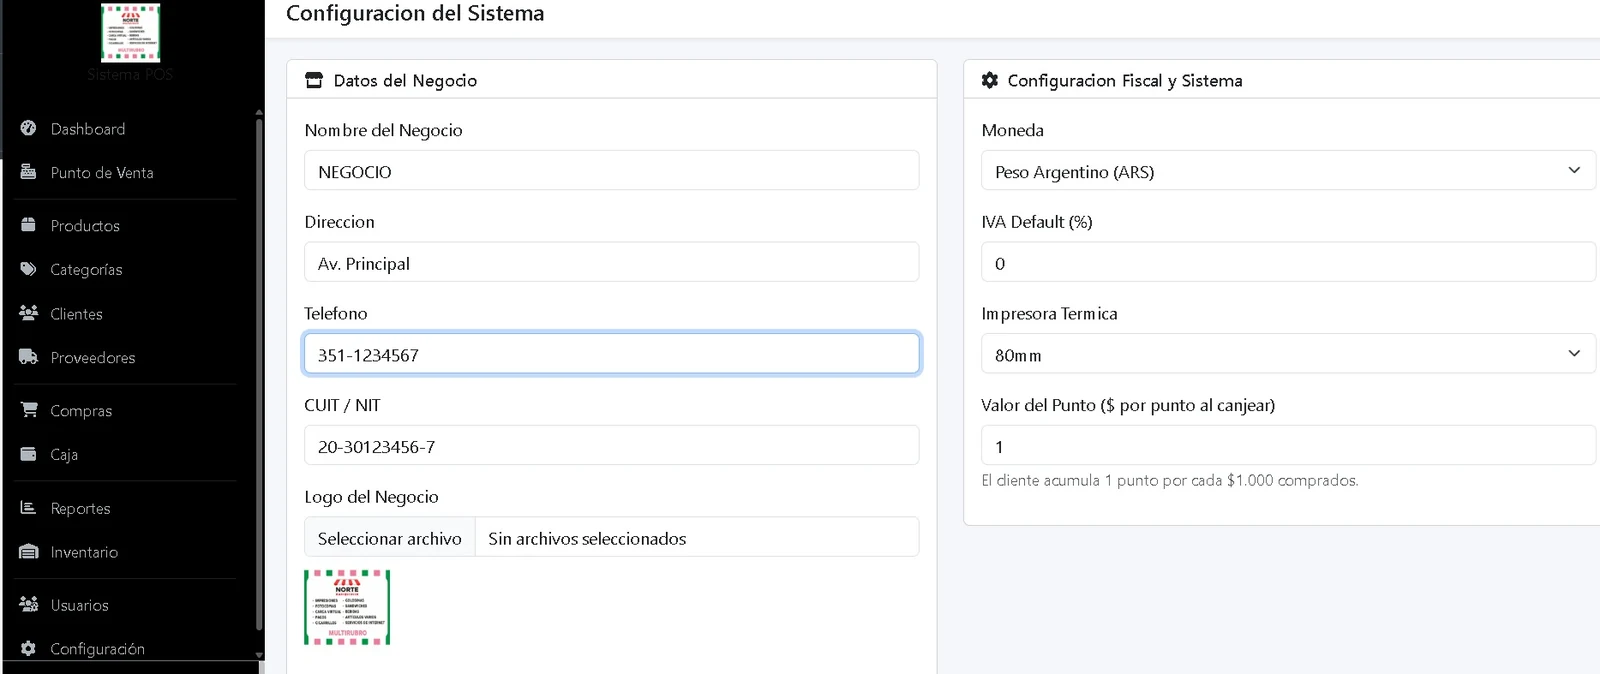Click the Configuracion del Sistema heading
1600x674 pixels.
coord(415,13)
